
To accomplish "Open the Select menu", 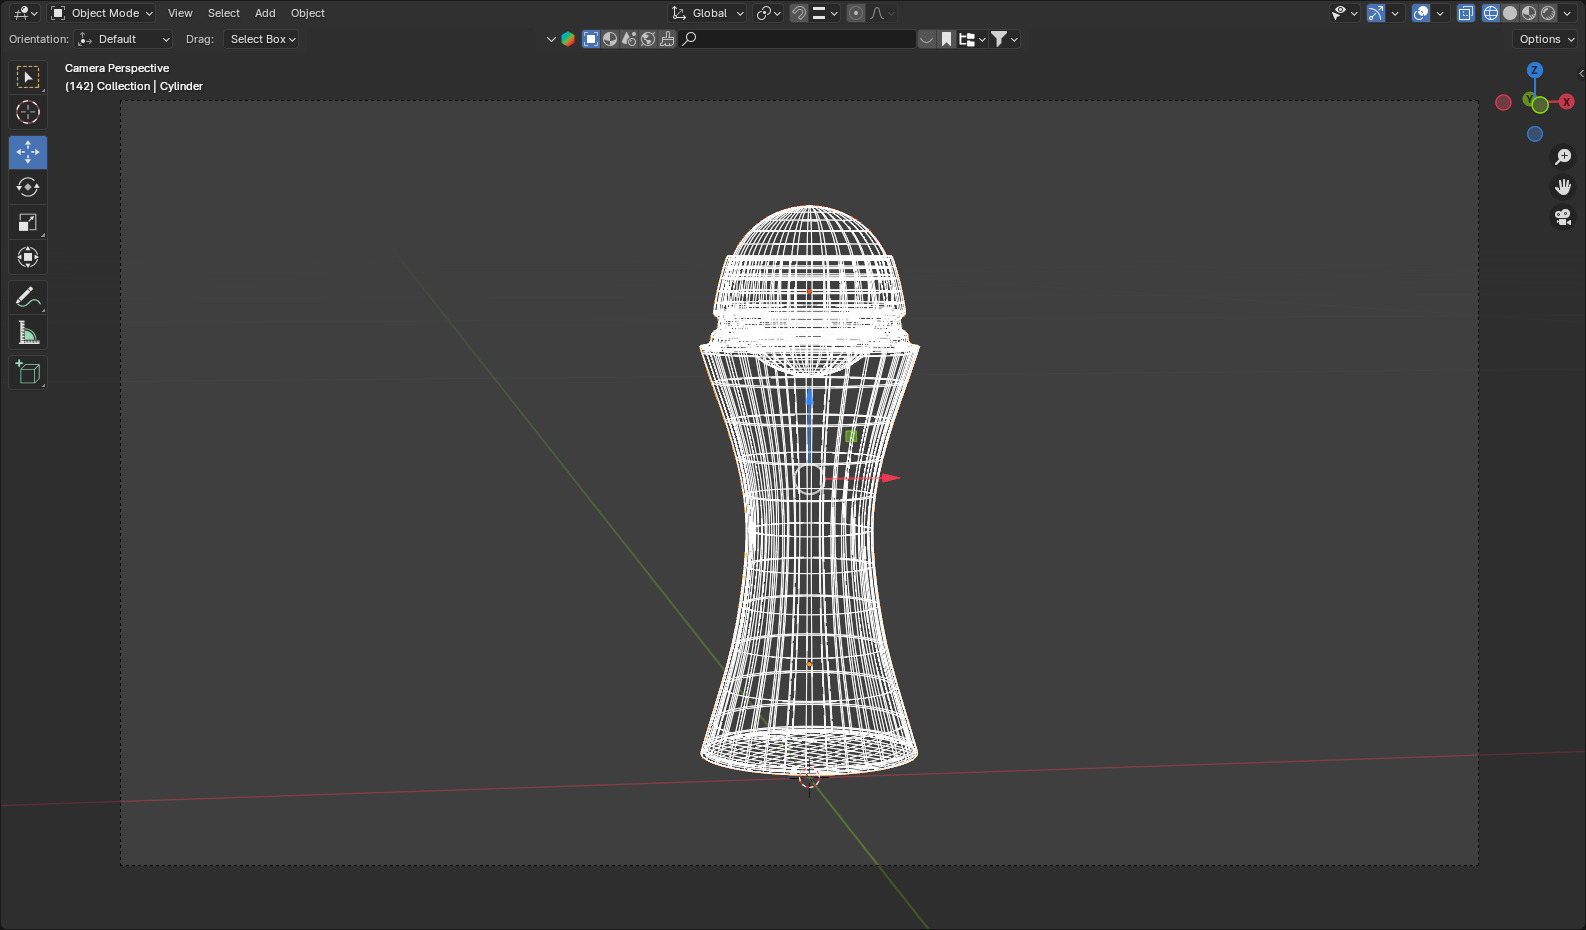I will (224, 13).
